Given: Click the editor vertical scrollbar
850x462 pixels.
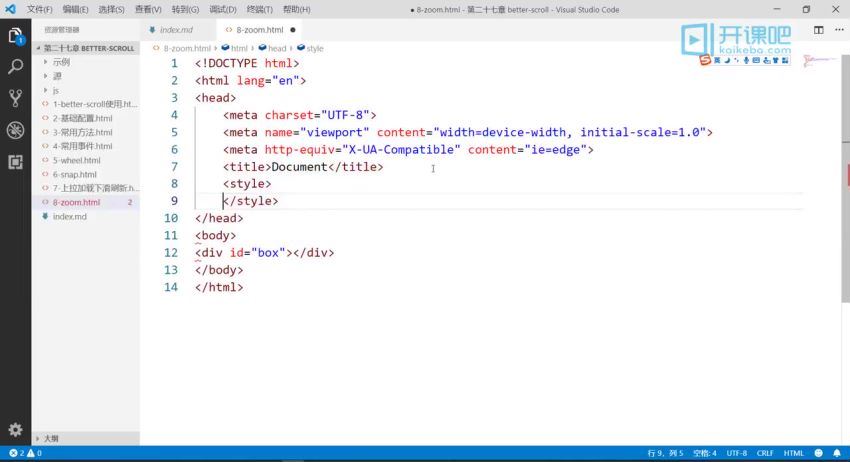Looking at the screenshot, I should tap(845, 179).
